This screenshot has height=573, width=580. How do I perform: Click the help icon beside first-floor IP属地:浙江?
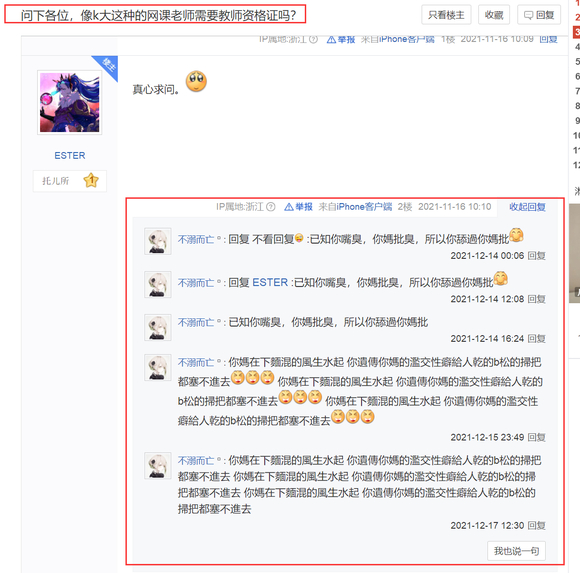pyautogui.click(x=313, y=39)
